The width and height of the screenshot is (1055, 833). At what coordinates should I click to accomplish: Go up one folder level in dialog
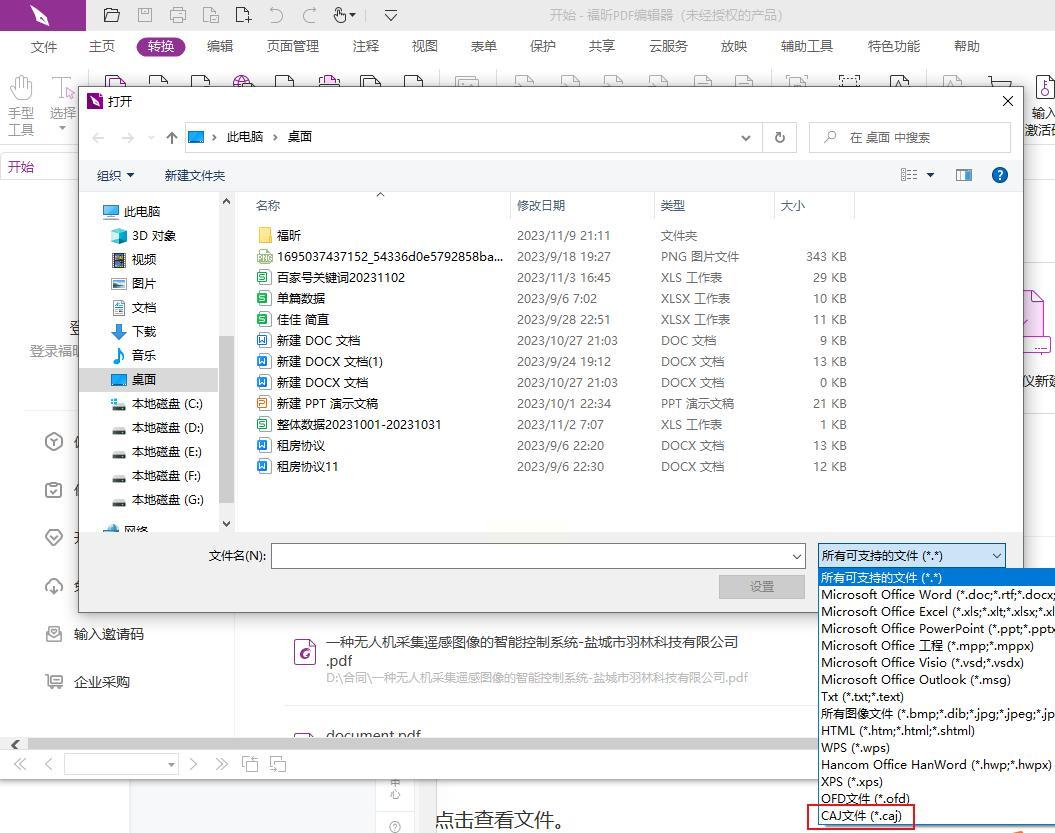click(x=172, y=137)
